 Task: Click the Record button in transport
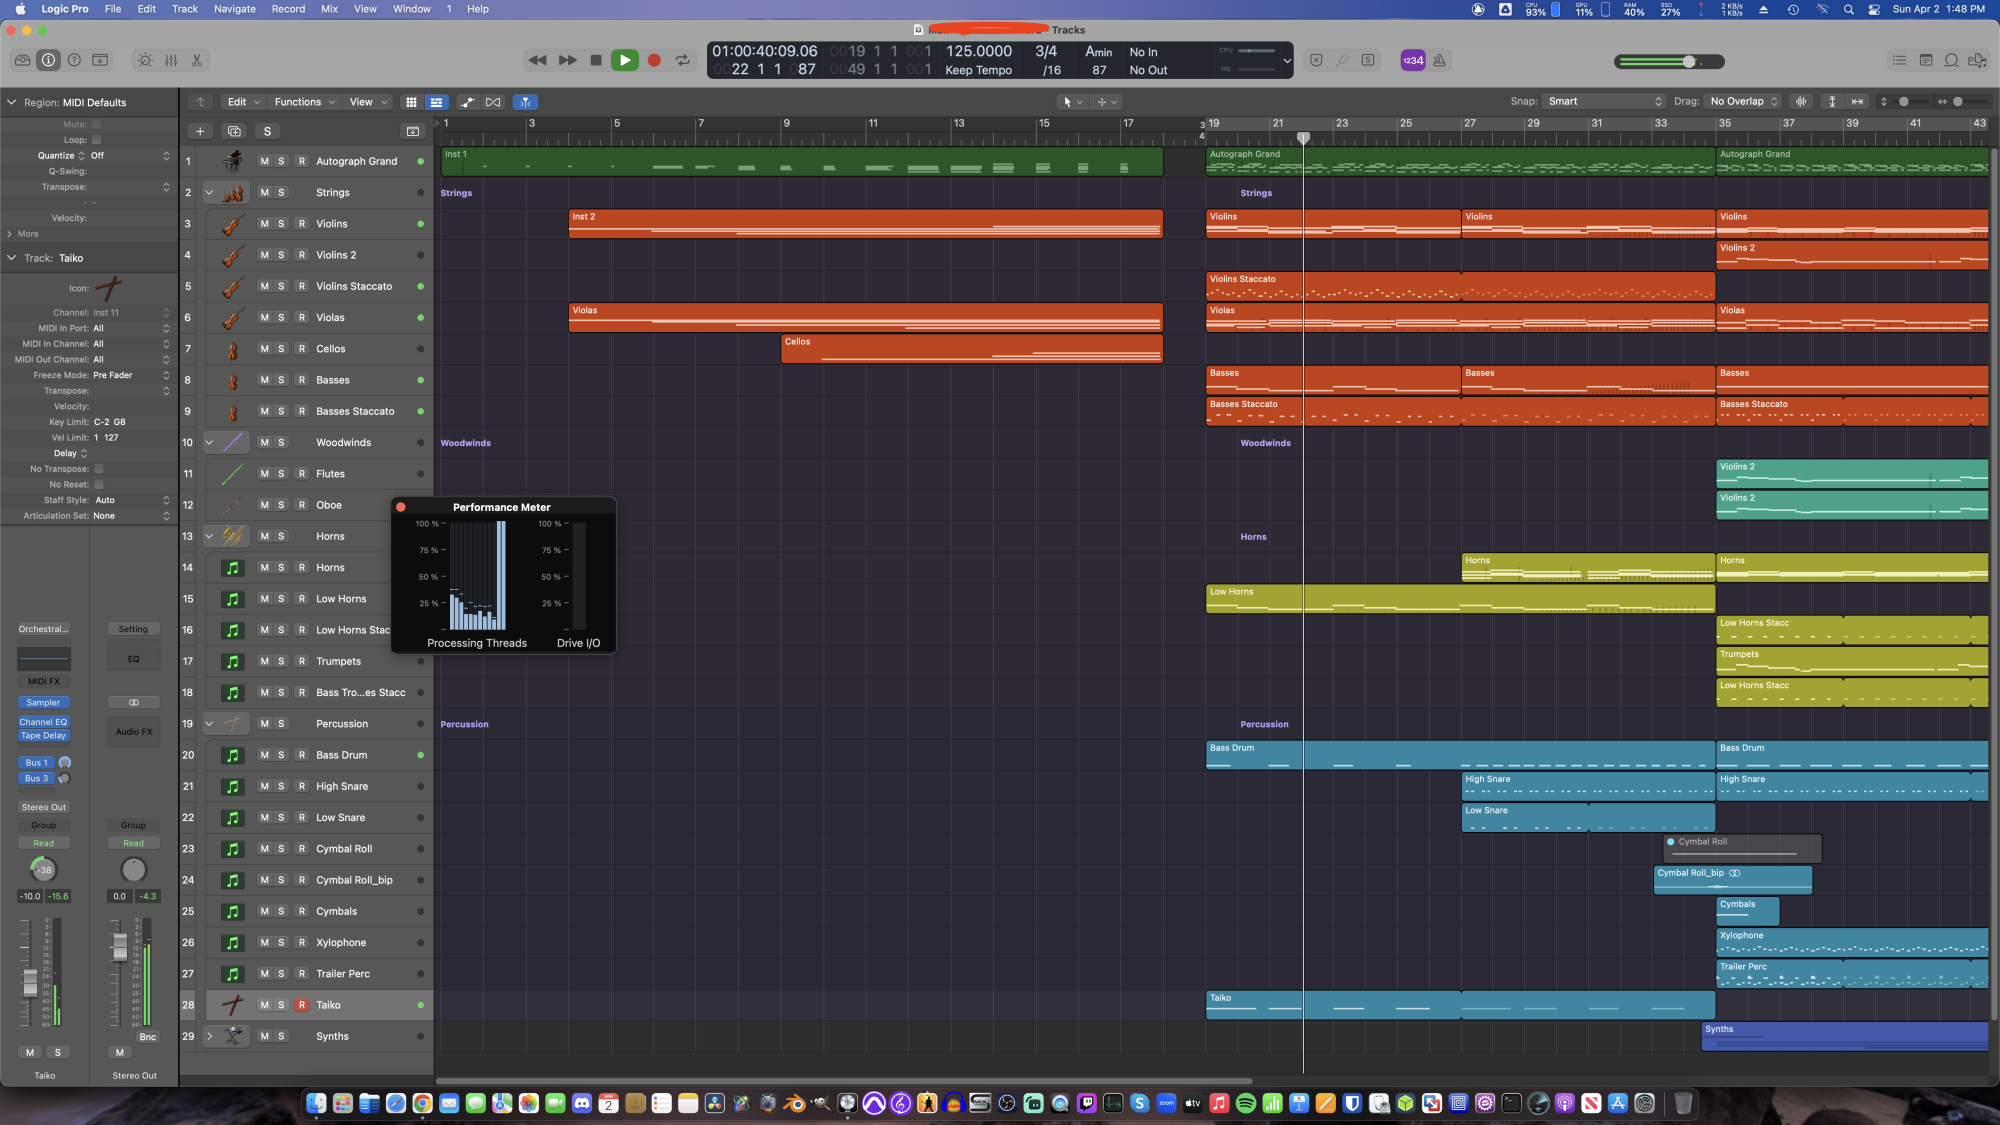[x=654, y=61]
